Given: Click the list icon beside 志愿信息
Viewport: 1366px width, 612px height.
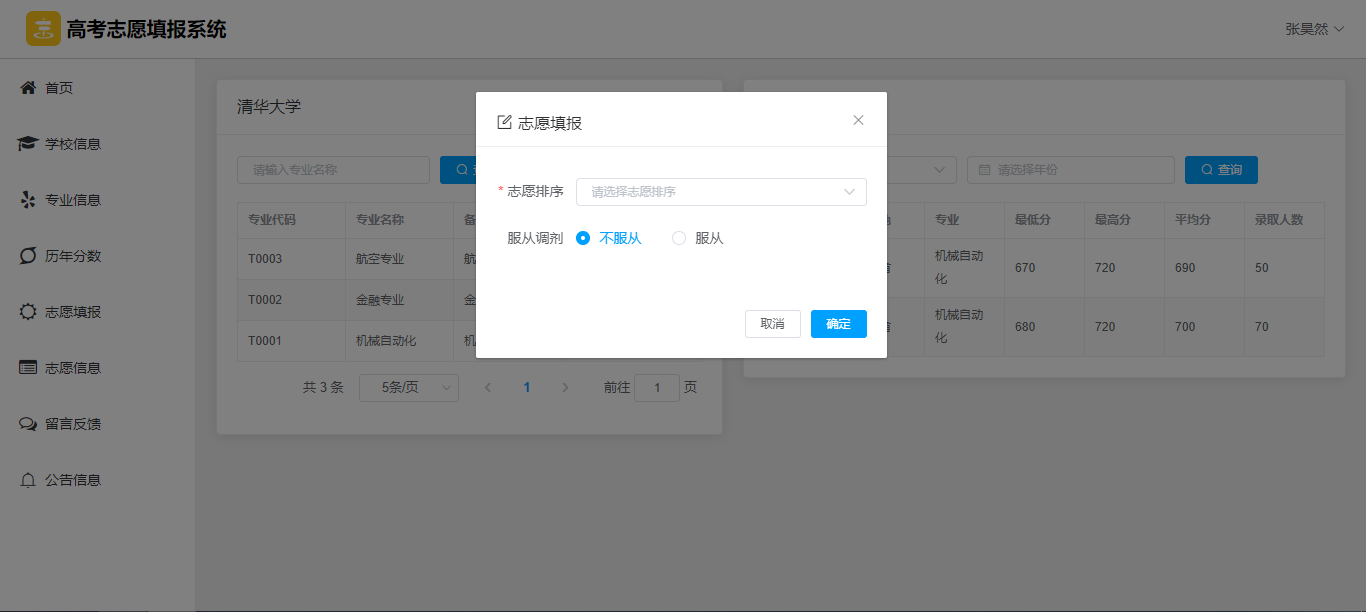Looking at the screenshot, I should coord(28,368).
